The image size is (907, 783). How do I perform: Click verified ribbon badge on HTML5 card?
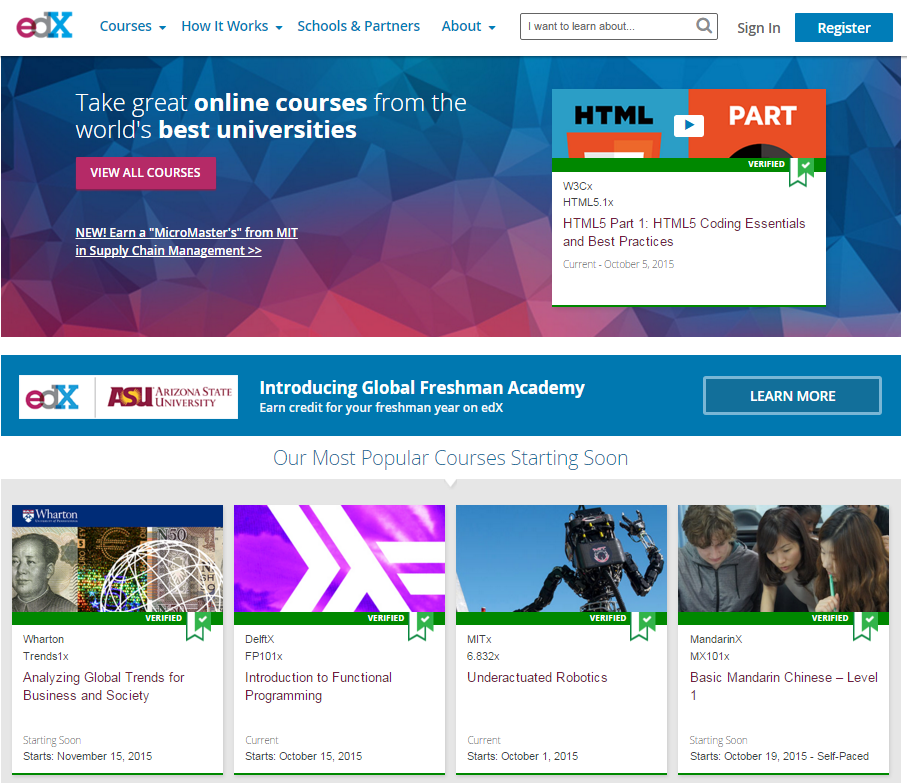(x=800, y=170)
